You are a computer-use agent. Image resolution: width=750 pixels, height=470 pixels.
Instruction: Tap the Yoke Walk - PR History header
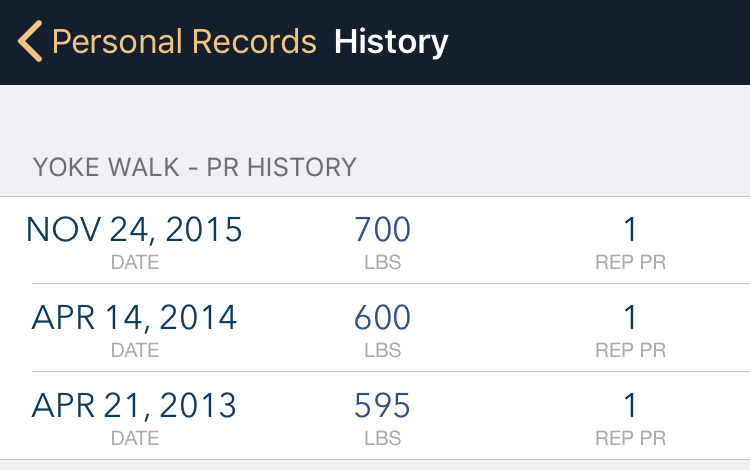(x=195, y=167)
